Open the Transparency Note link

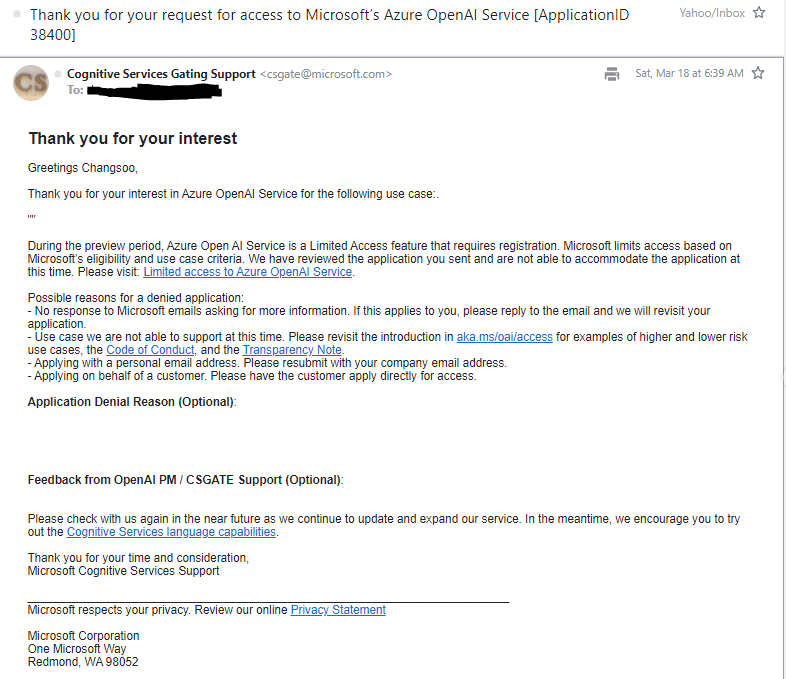(292, 350)
